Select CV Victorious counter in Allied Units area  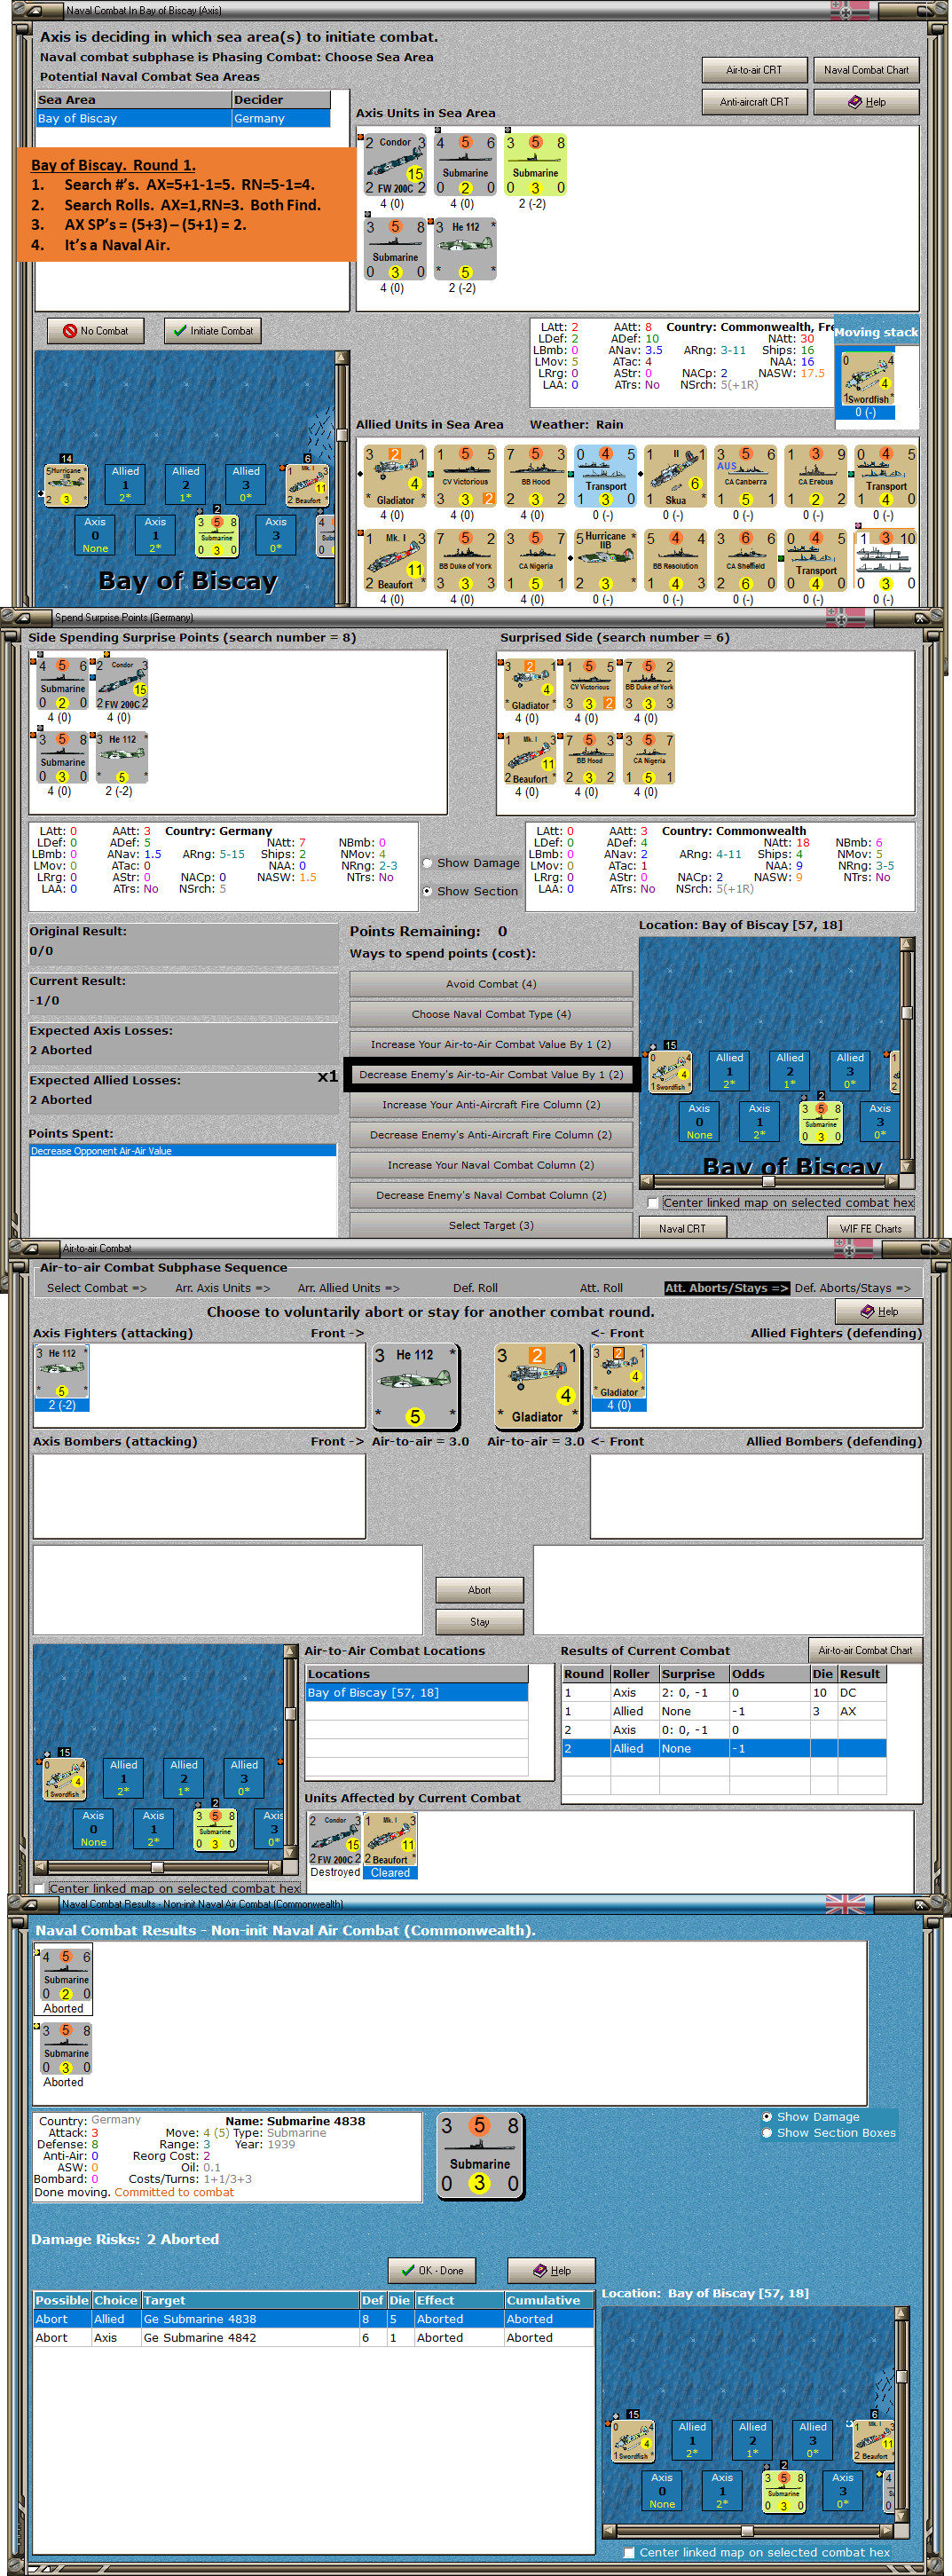pos(465,476)
